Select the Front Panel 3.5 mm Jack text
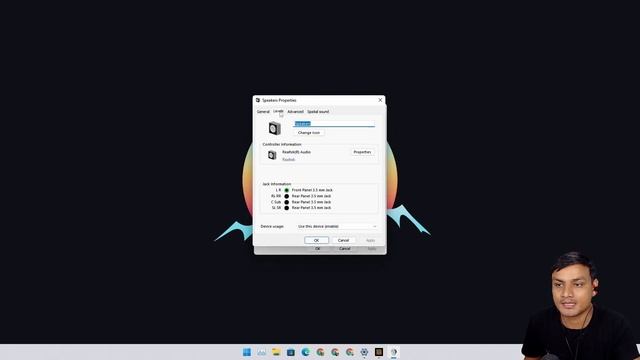 tap(312, 190)
